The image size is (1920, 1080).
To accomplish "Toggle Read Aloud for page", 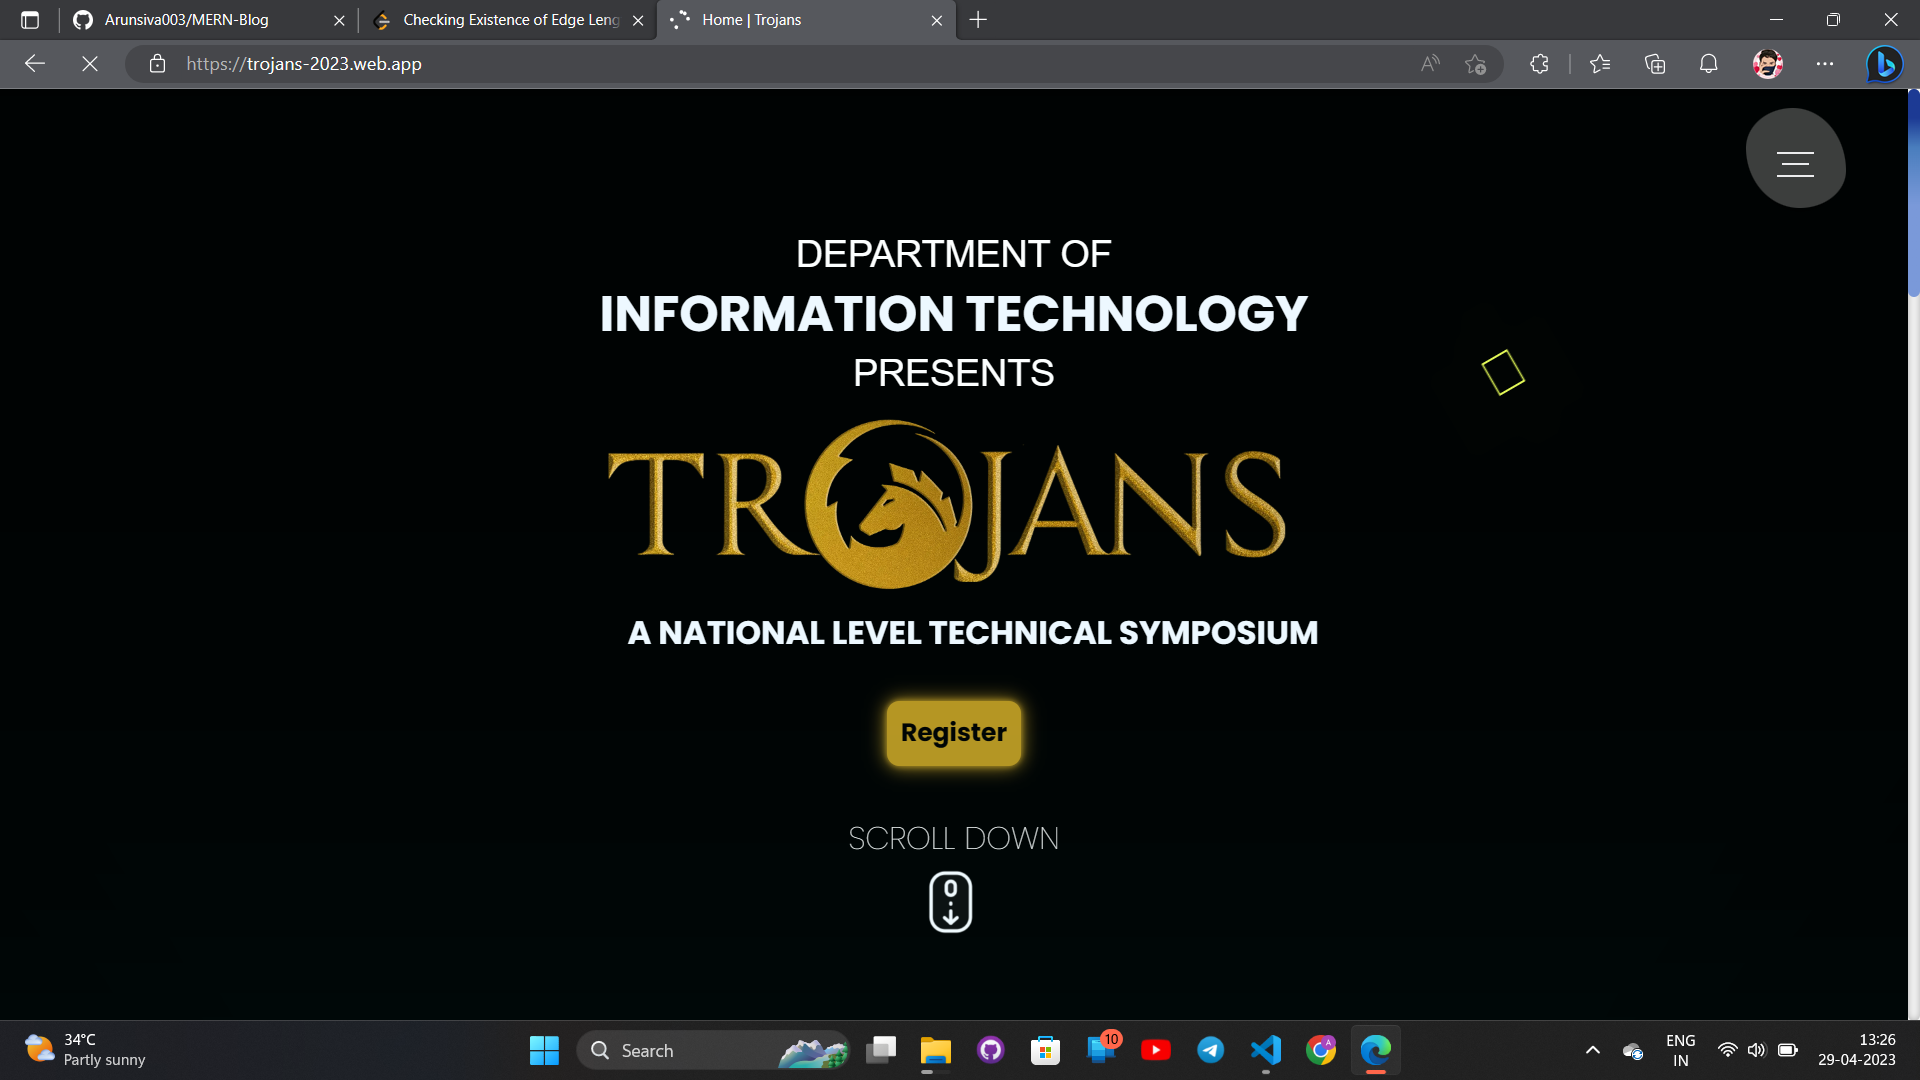I will [1430, 64].
